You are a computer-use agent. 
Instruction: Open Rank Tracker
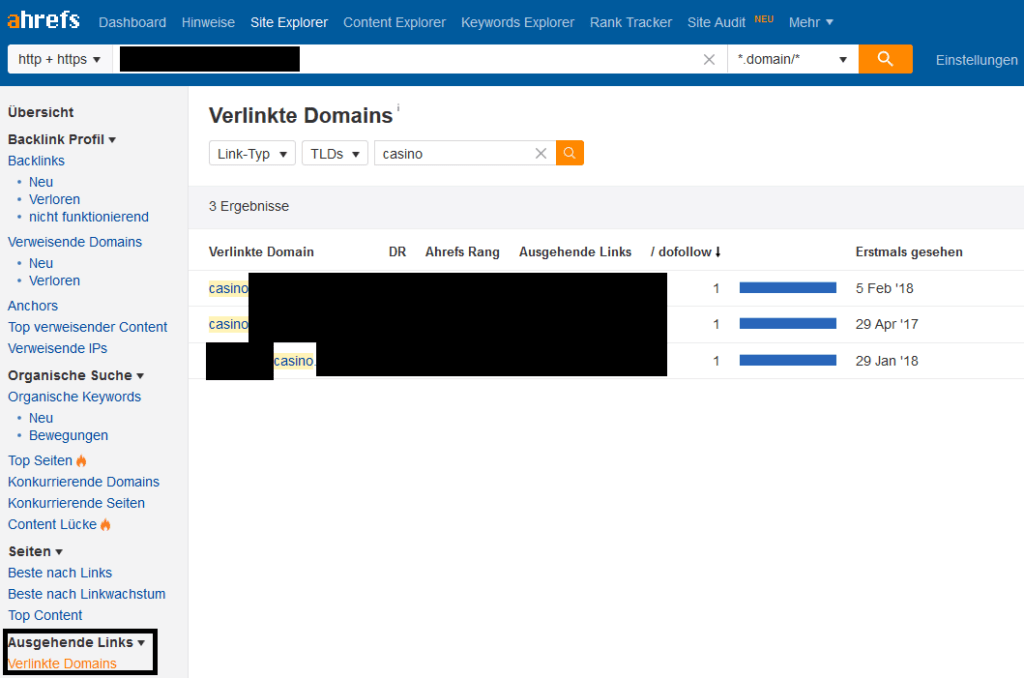631,22
